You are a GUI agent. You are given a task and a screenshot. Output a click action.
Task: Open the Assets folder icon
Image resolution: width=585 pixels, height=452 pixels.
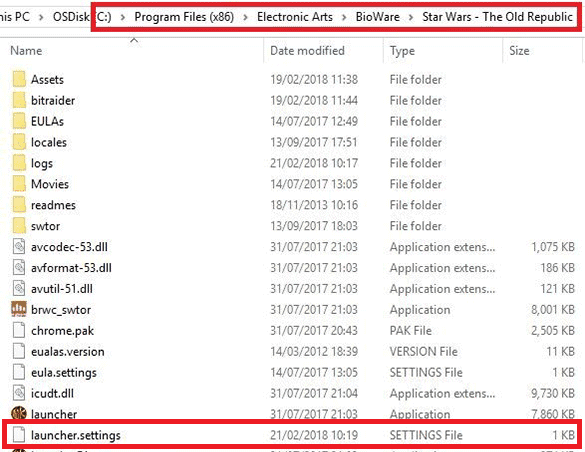(19, 79)
